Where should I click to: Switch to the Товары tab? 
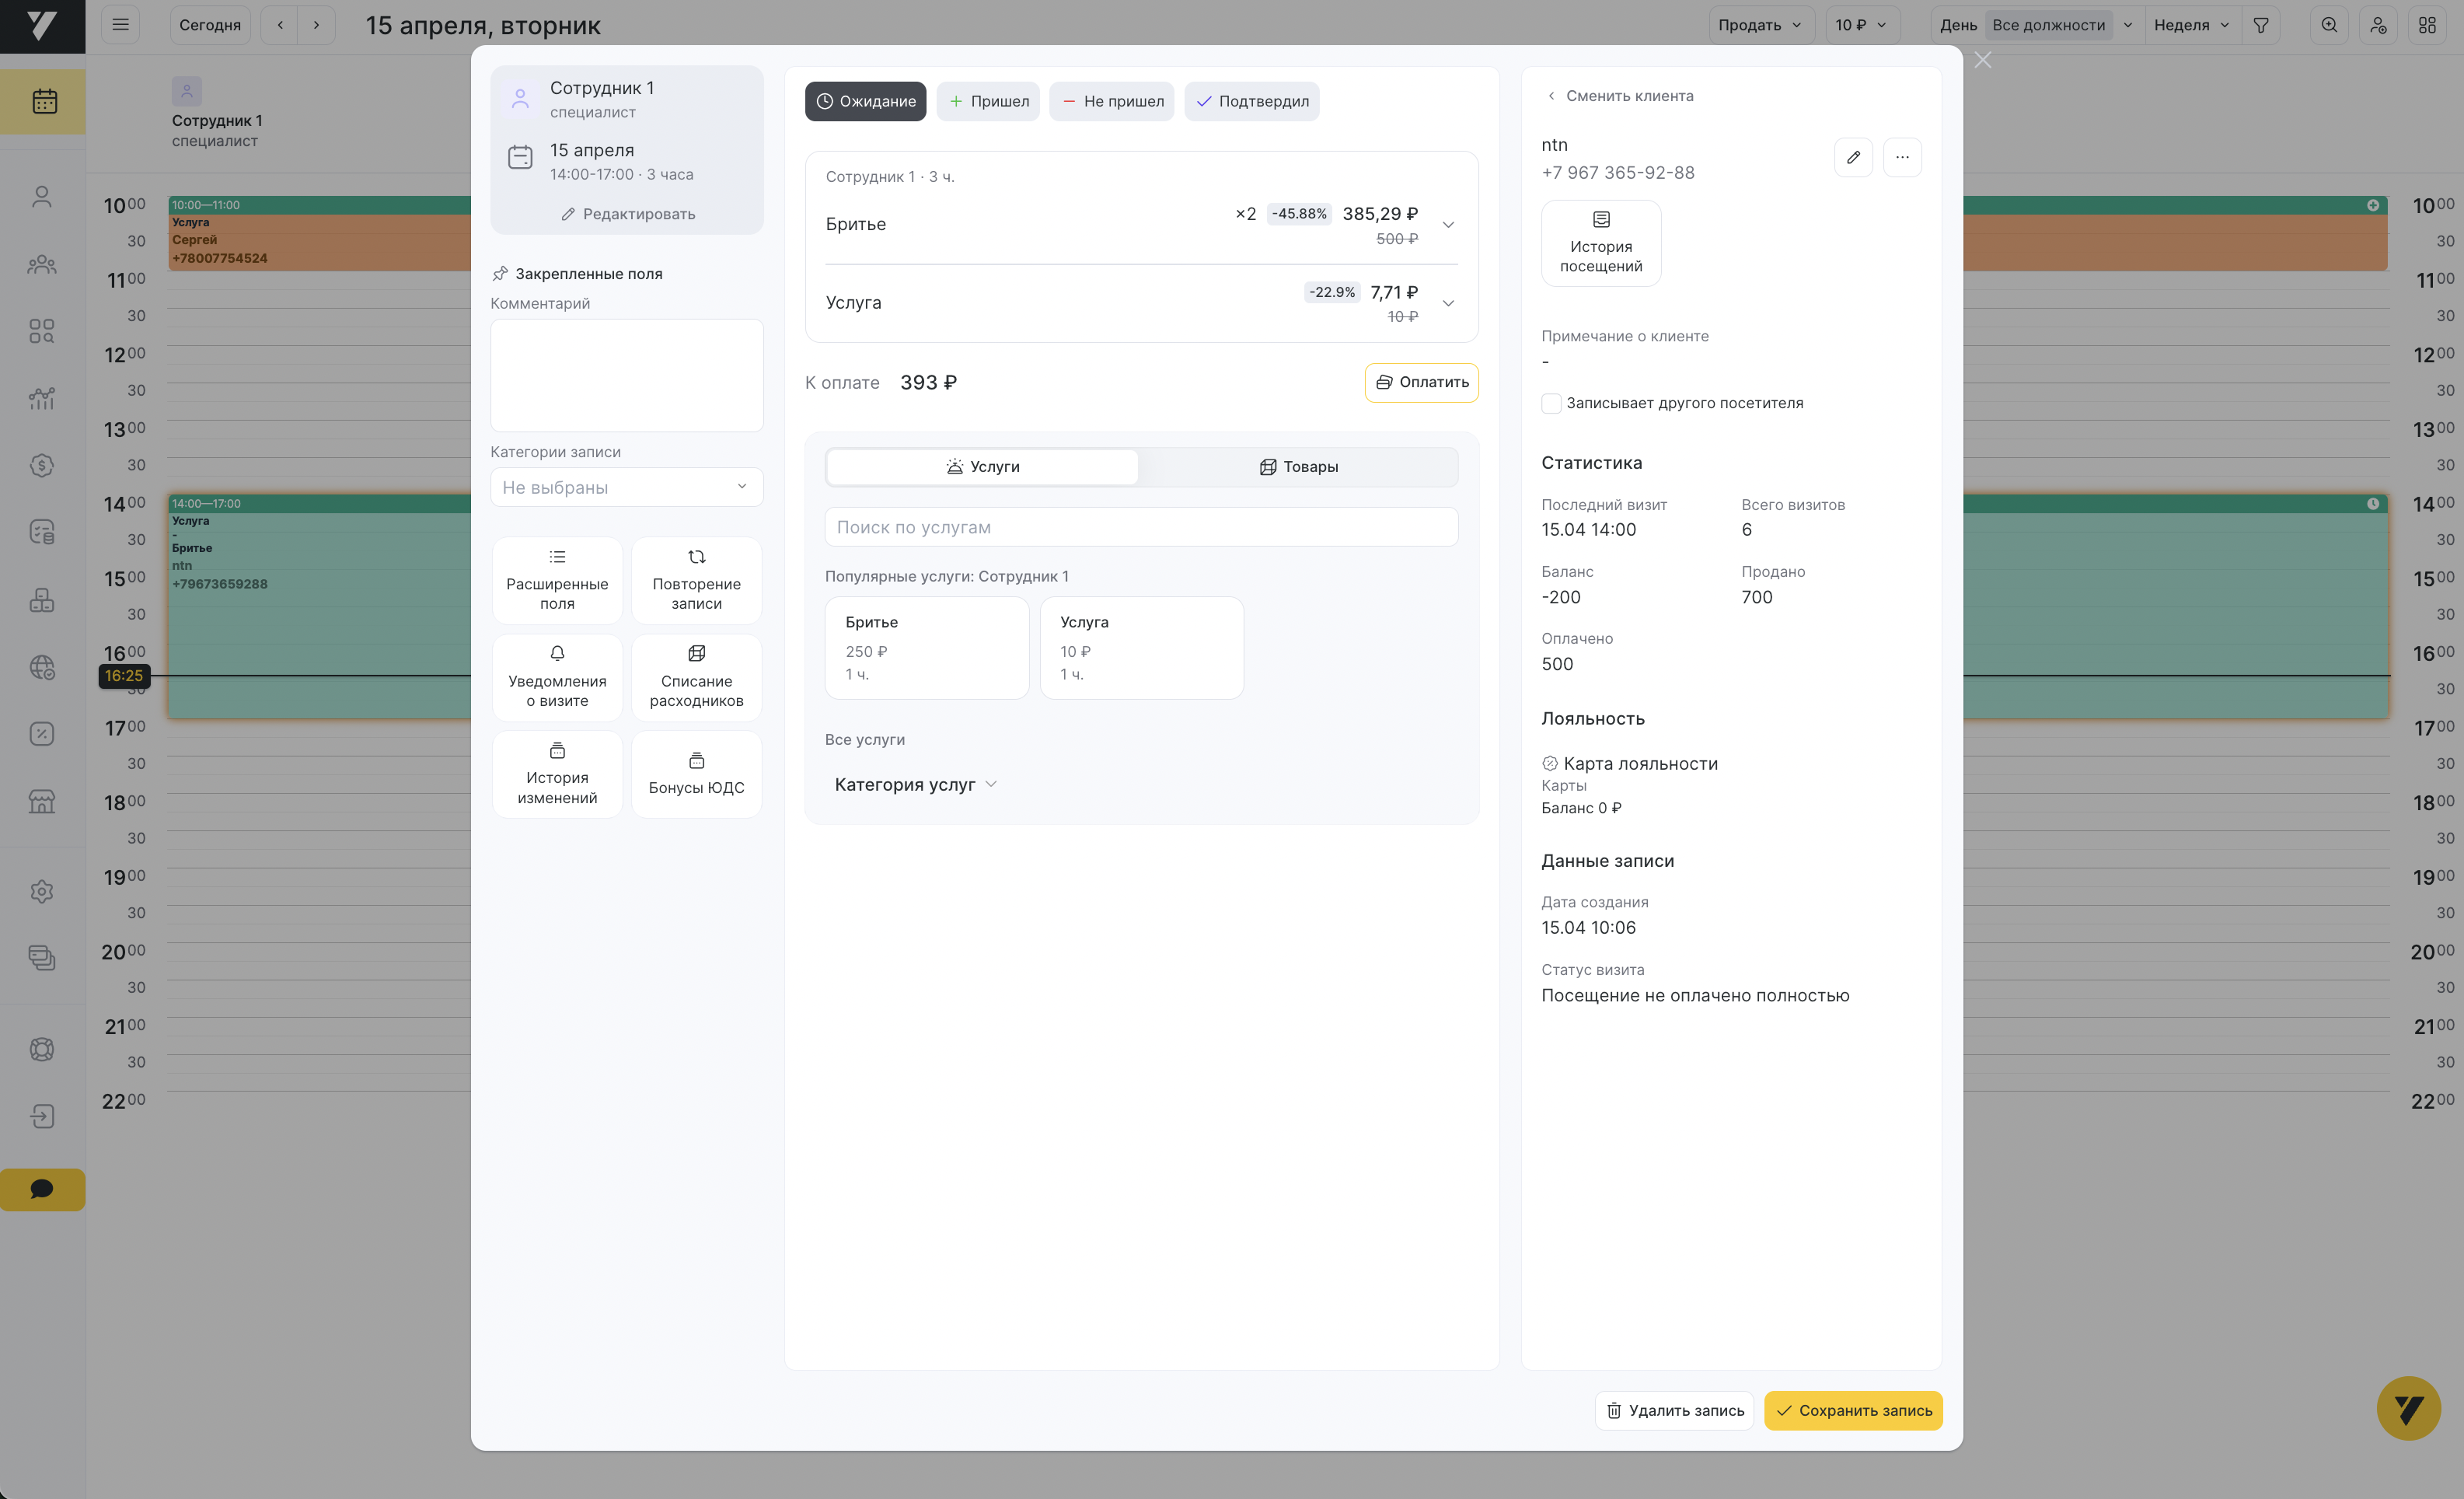point(1297,467)
